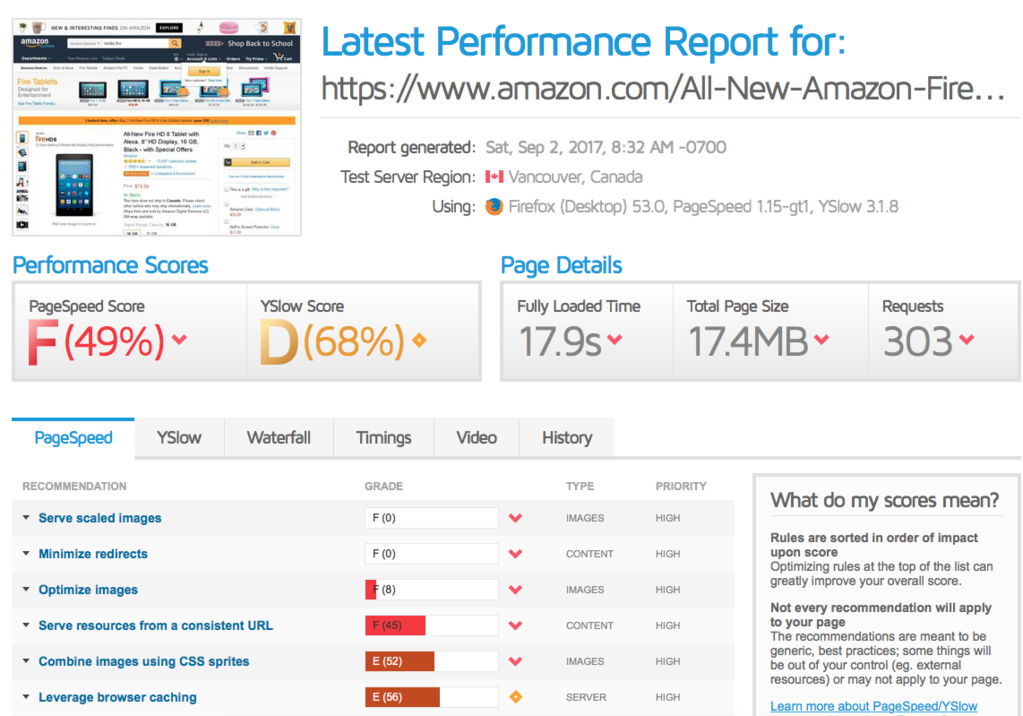Click the F (45) grade bar
The image size is (1023, 716).
431,626
